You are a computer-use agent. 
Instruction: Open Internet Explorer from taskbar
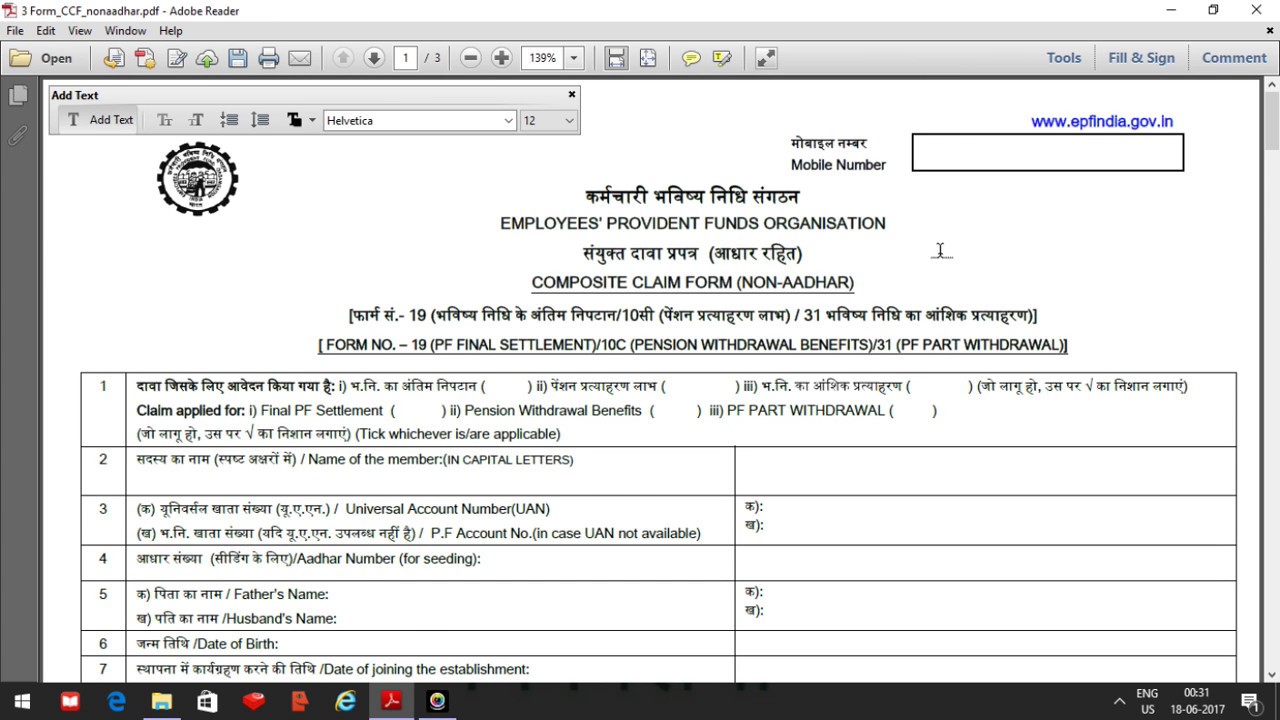point(345,702)
